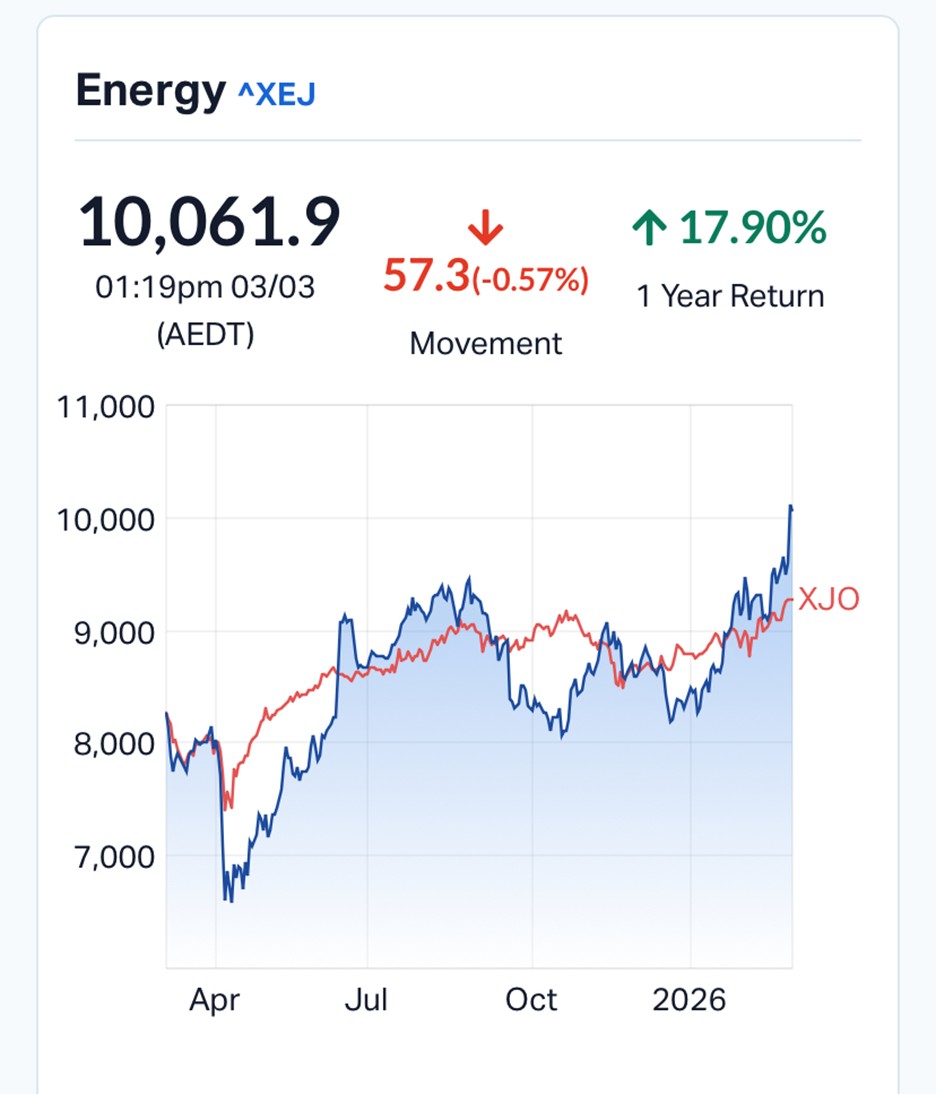Click the red XJO comparison series label
The height and width of the screenshot is (1094, 936).
coord(828,600)
